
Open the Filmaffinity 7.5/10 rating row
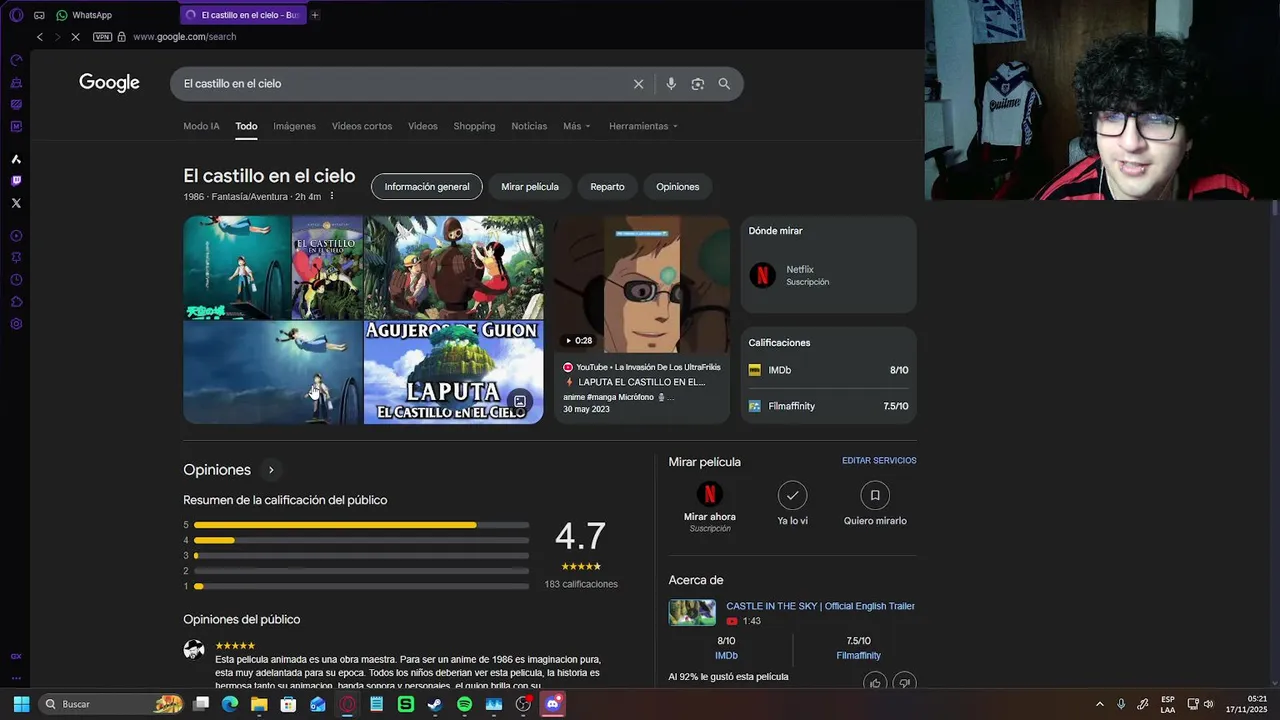828,406
